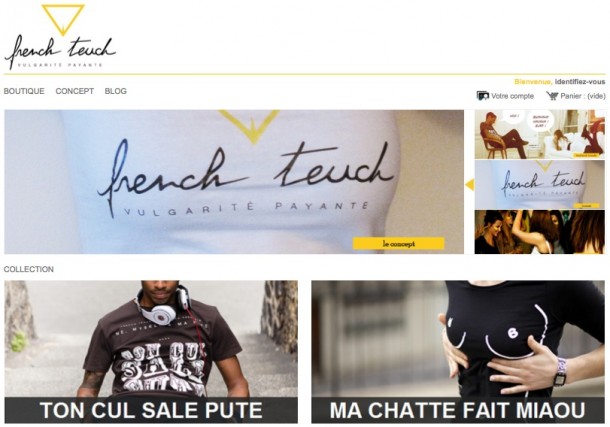Click the account icon beside Votre compte
The image size is (610, 427).
pos(482,96)
